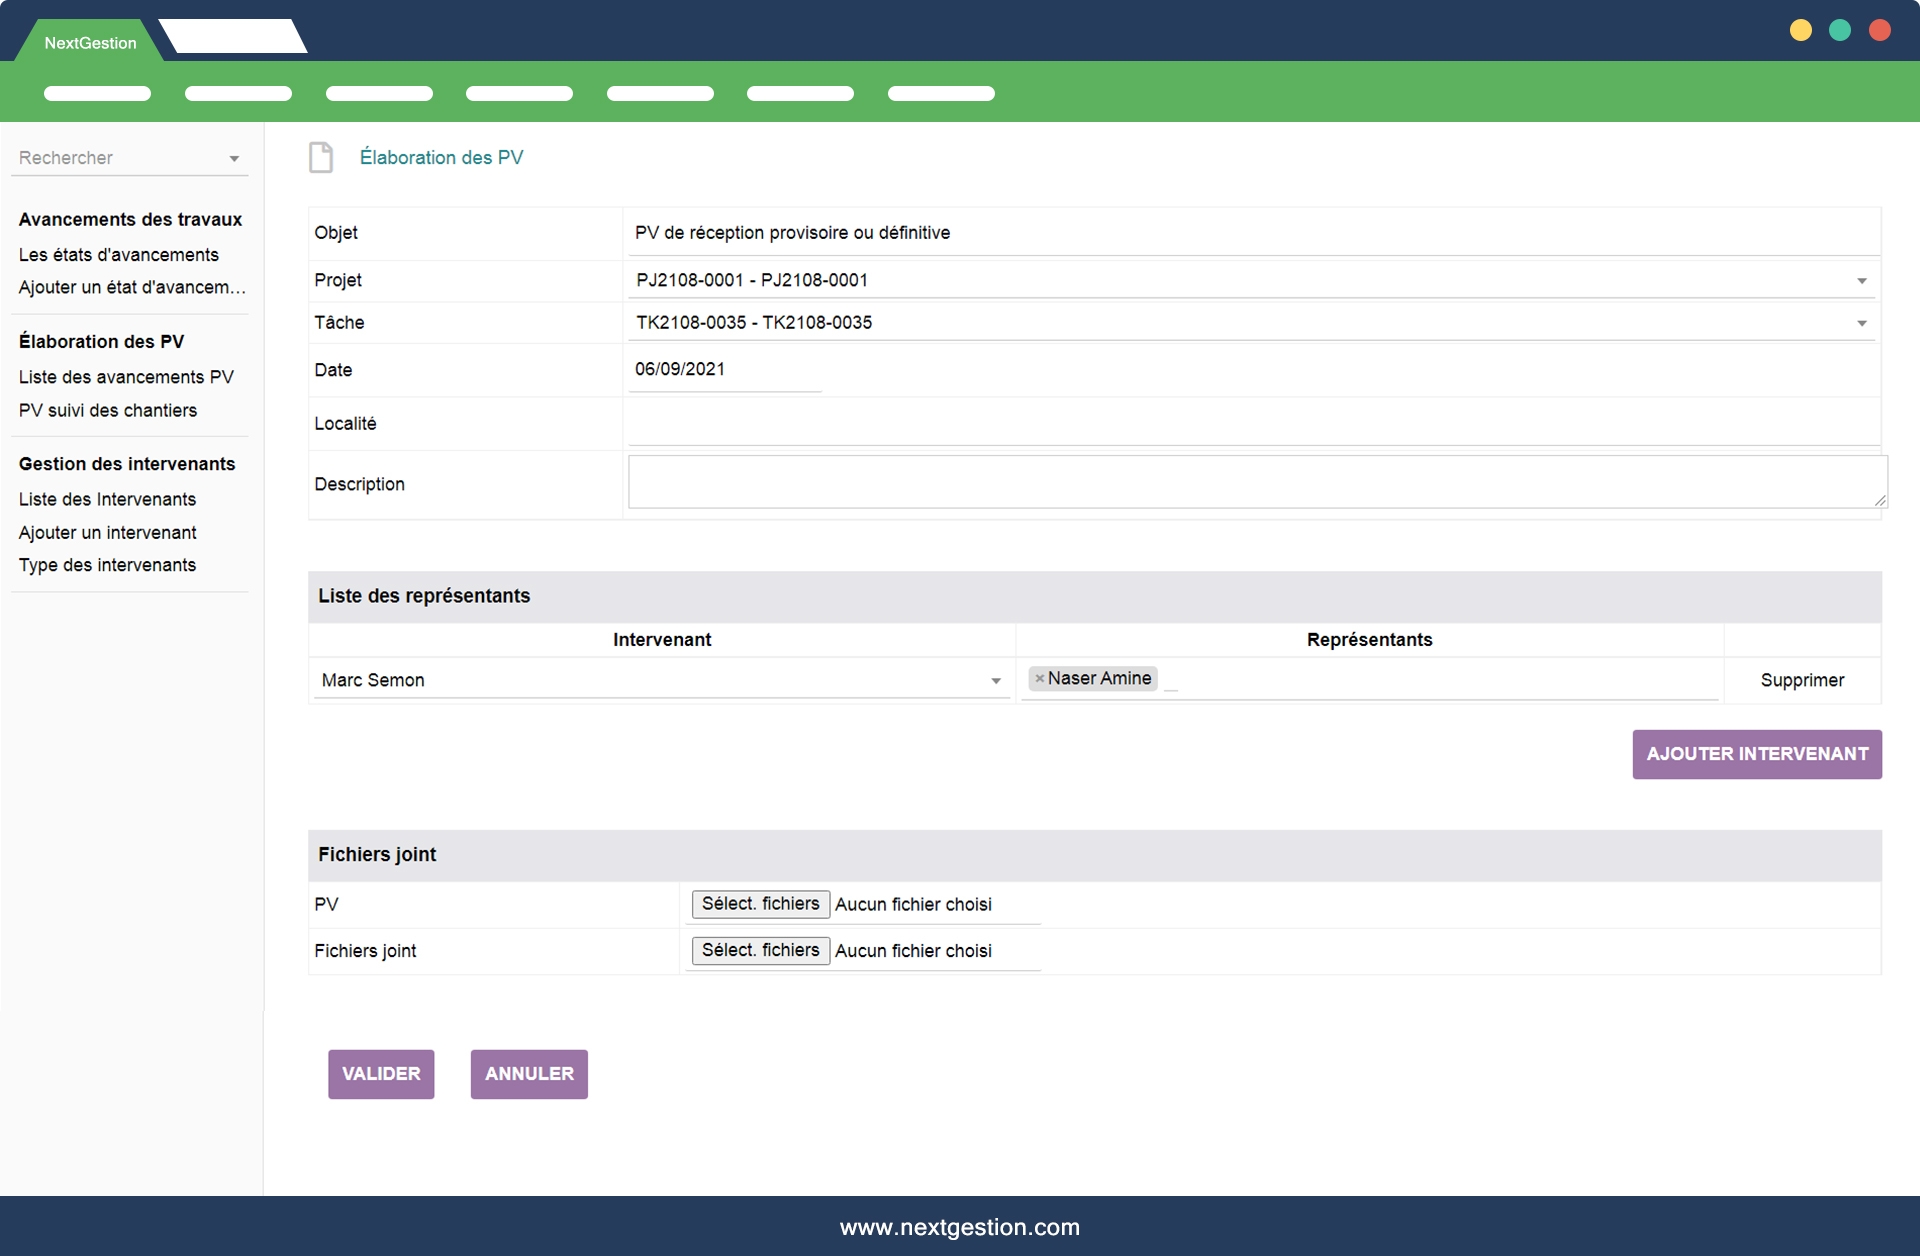Remove Naser Amine tag with x icon
Image resolution: width=1920 pixels, height=1256 pixels.
coord(1039,679)
